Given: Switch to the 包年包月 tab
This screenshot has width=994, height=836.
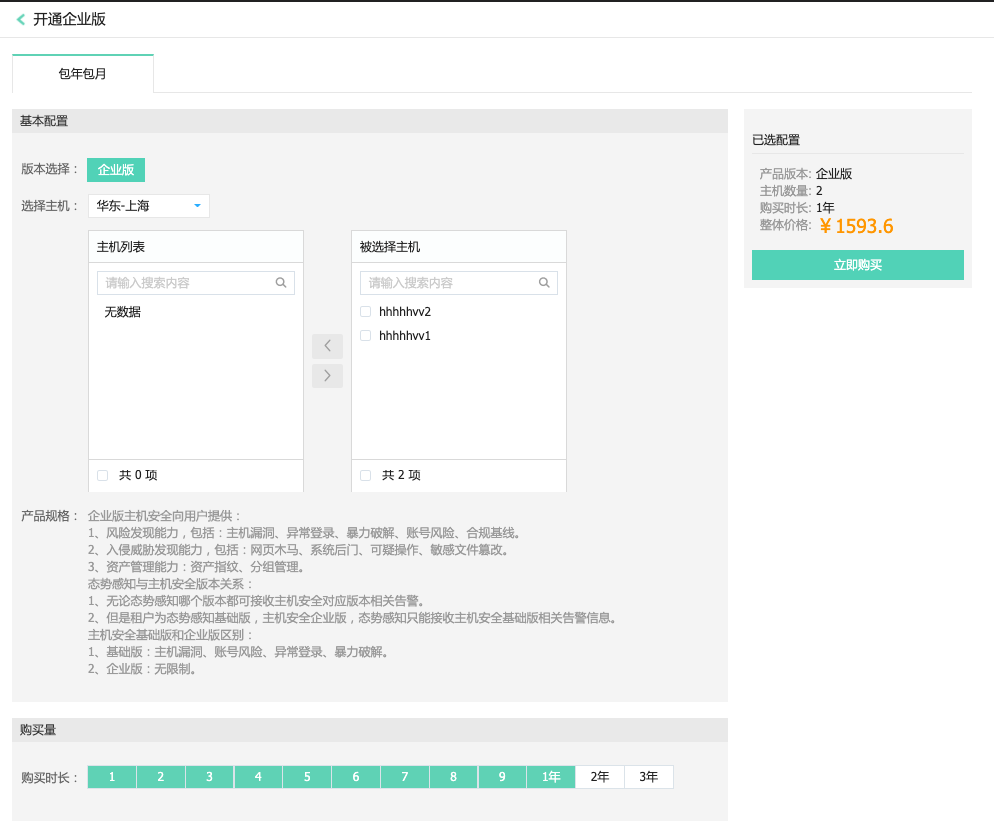Looking at the screenshot, I should coord(82,74).
